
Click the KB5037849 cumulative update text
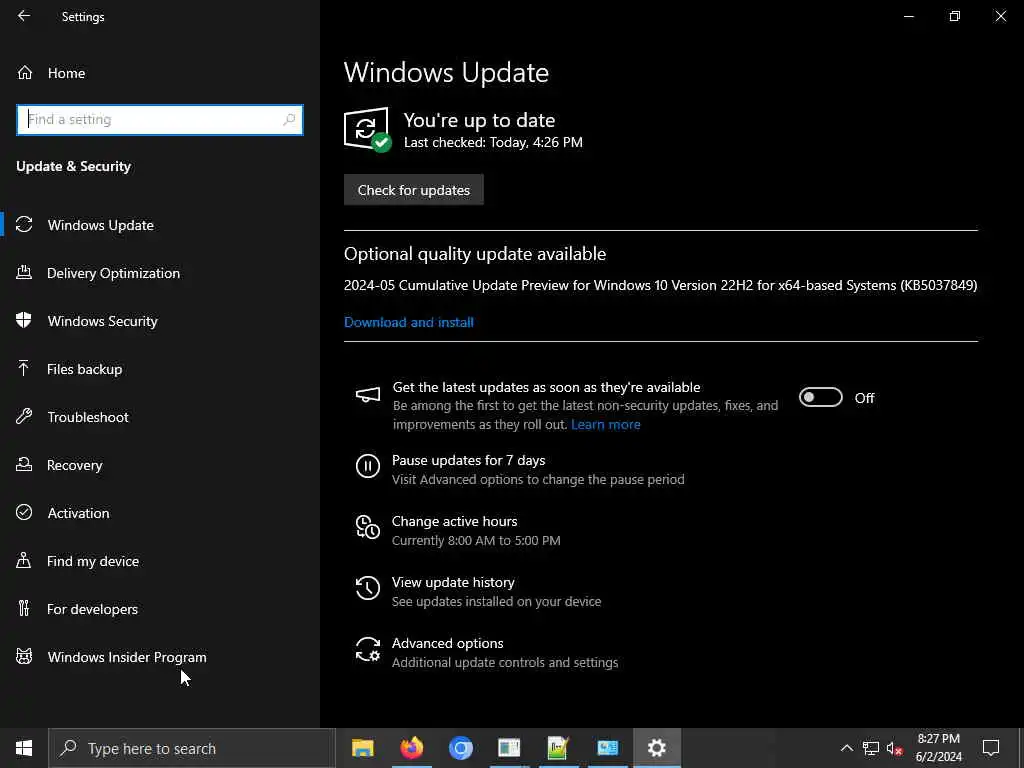pos(660,285)
